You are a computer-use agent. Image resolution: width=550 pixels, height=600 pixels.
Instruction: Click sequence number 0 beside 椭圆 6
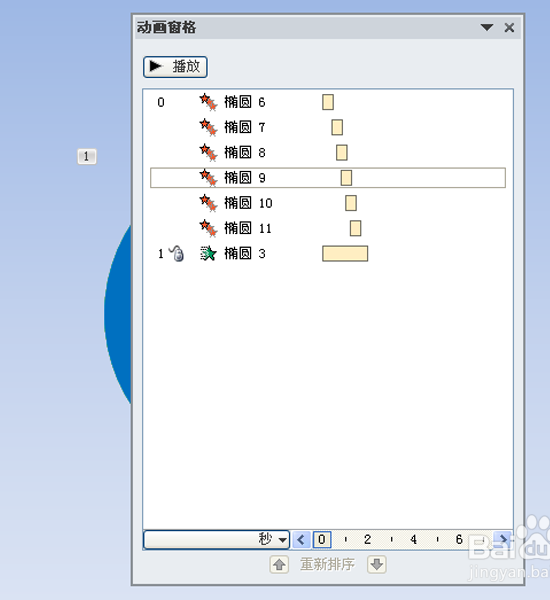[161, 102]
